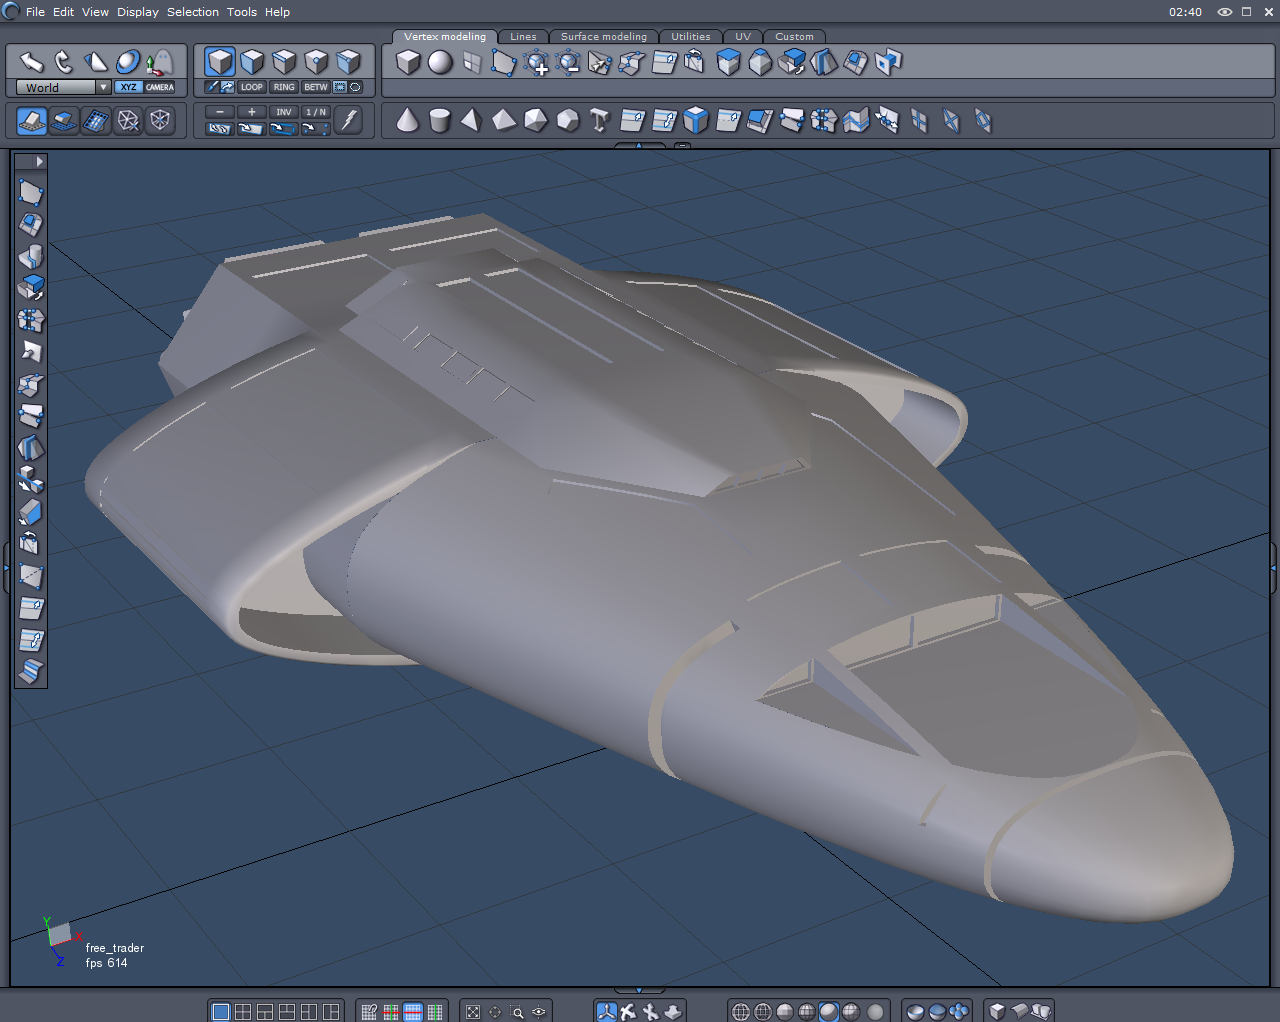Open the Vertex modeling tab
This screenshot has height=1022, width=1280.
[x=445, y=37]
